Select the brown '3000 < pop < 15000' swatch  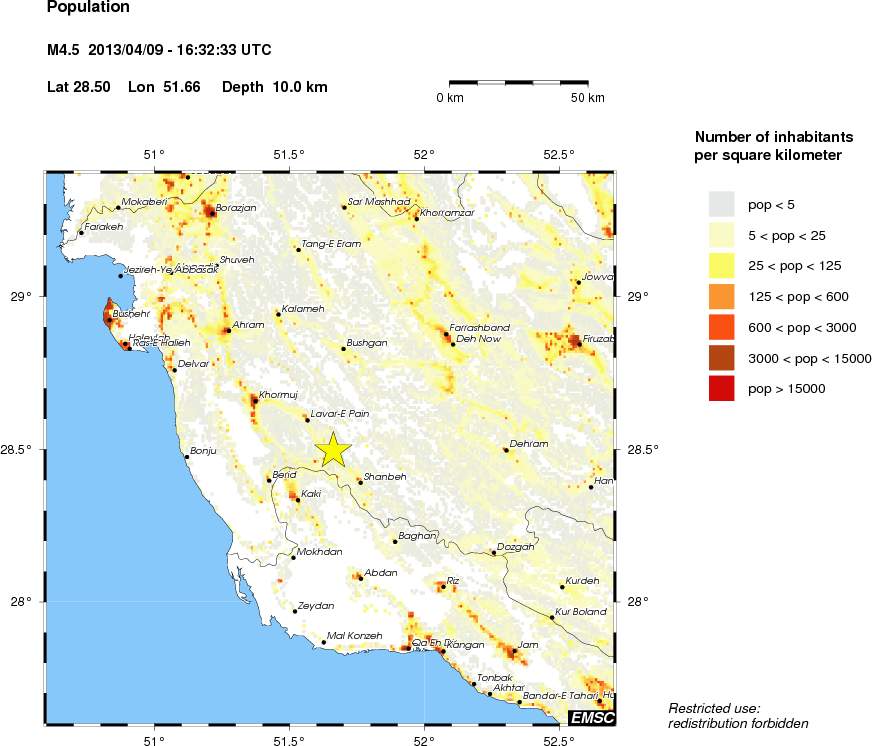[x=721, y=358]
